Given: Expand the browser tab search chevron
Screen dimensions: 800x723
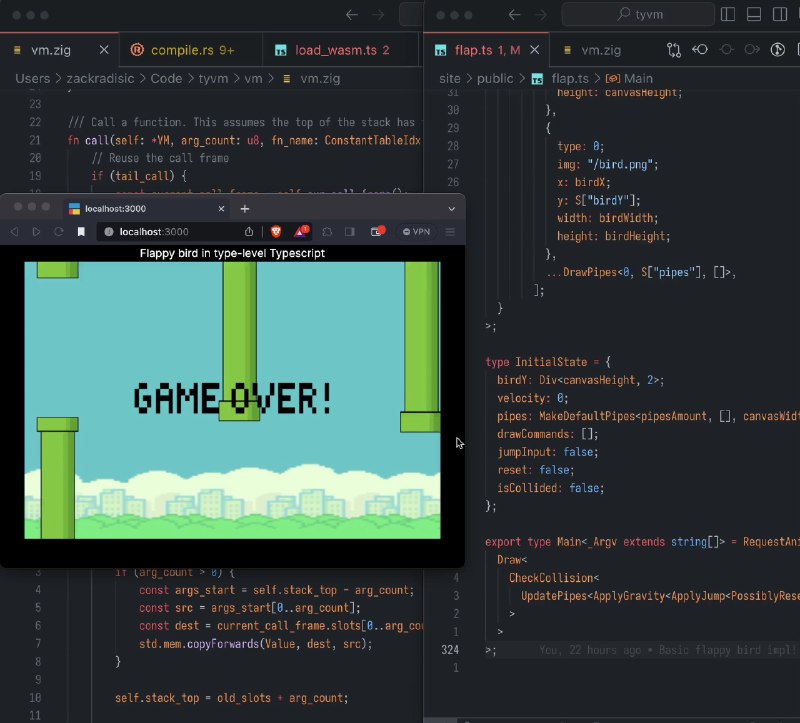Looking at the screenshot, I should pos(452,209).
